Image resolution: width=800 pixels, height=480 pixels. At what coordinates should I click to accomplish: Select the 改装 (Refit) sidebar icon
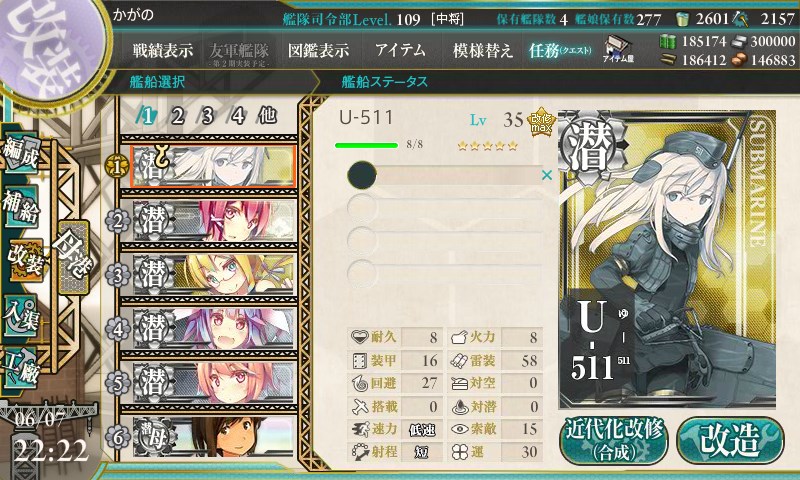pyautogui.click(x=24, y=260)
